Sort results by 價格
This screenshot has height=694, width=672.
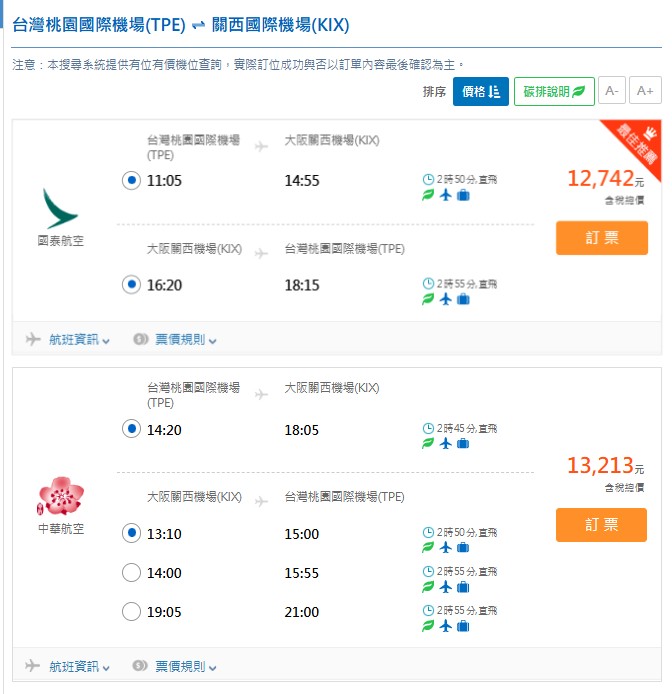click(x=480, y=91)
